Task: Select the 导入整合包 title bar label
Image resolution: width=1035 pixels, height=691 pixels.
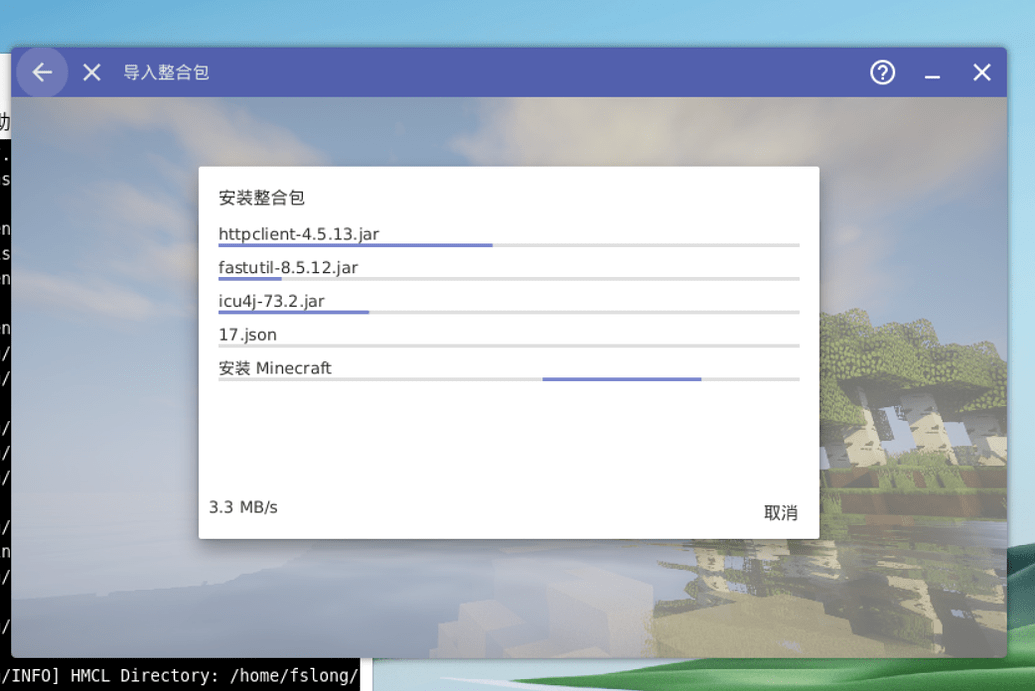Action: click(167, 72)
